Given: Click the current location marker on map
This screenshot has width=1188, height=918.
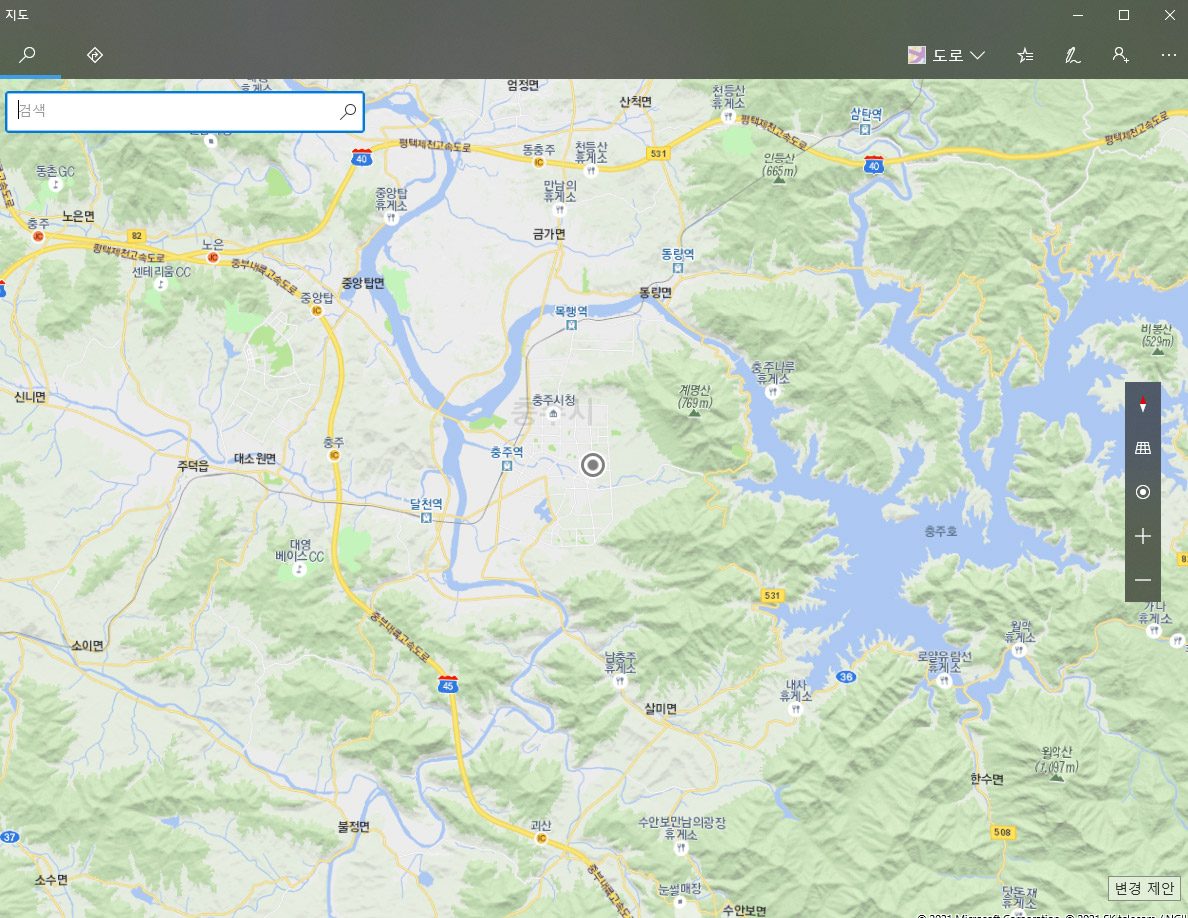Looking at the screenshot, I should [592, 464].
